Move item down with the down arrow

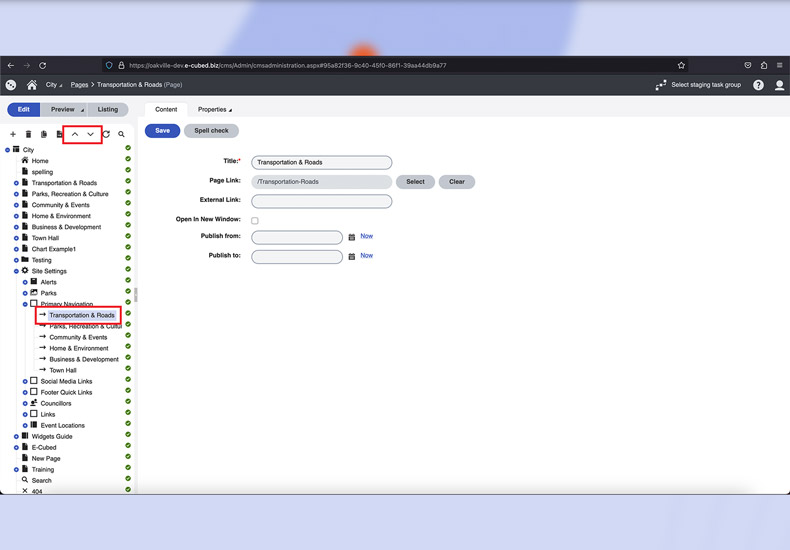tap(90, 134)
